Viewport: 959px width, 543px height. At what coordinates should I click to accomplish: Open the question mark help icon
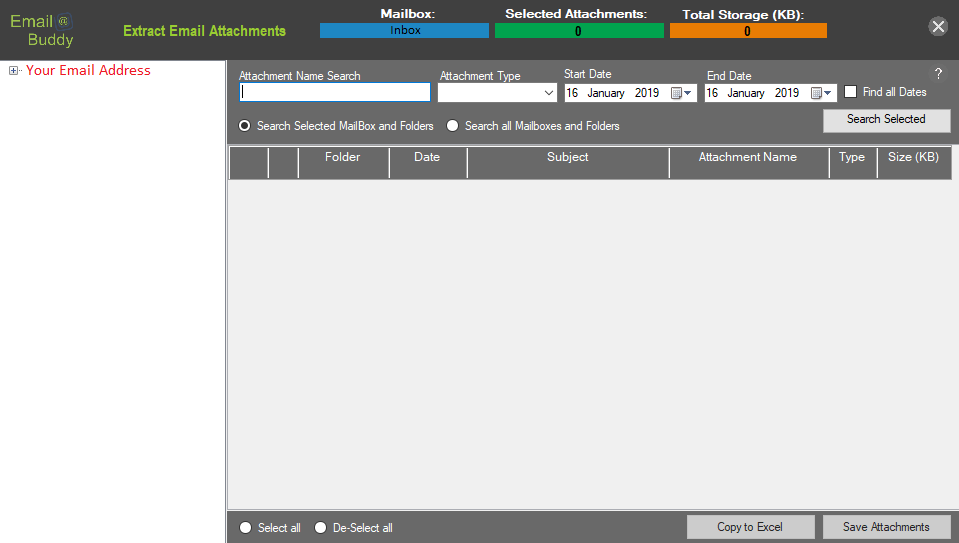pyautogui.click(x=938, y=74)
